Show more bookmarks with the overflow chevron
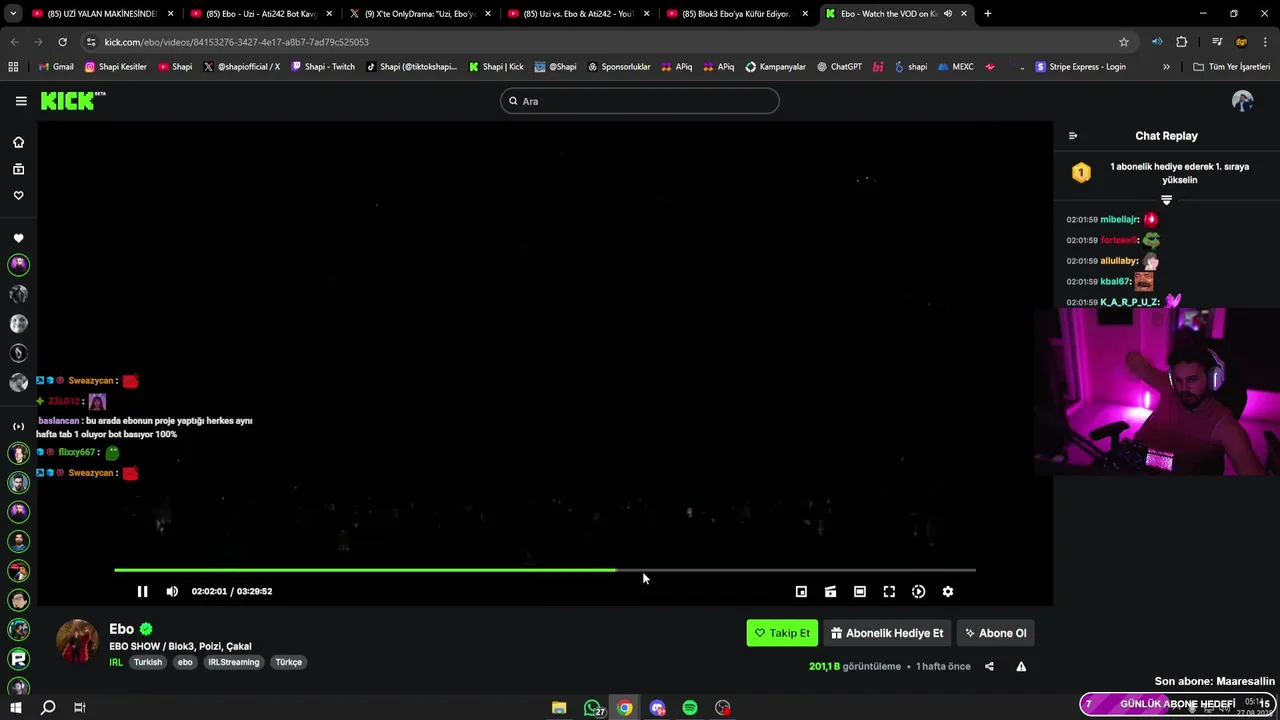1280x720 pixels. point(1166,67)
